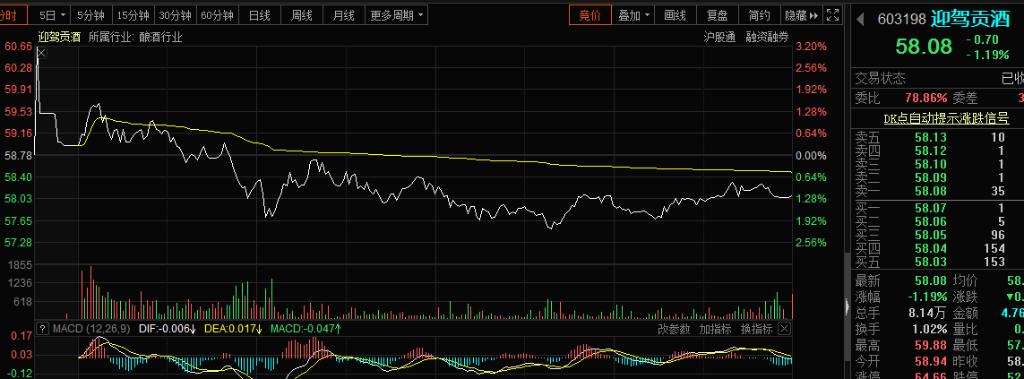The width and height of the screenshot is (1024, 379).
Task: Click 改参数 to edit indicator parameters
Action: click(x=673, y=329)
